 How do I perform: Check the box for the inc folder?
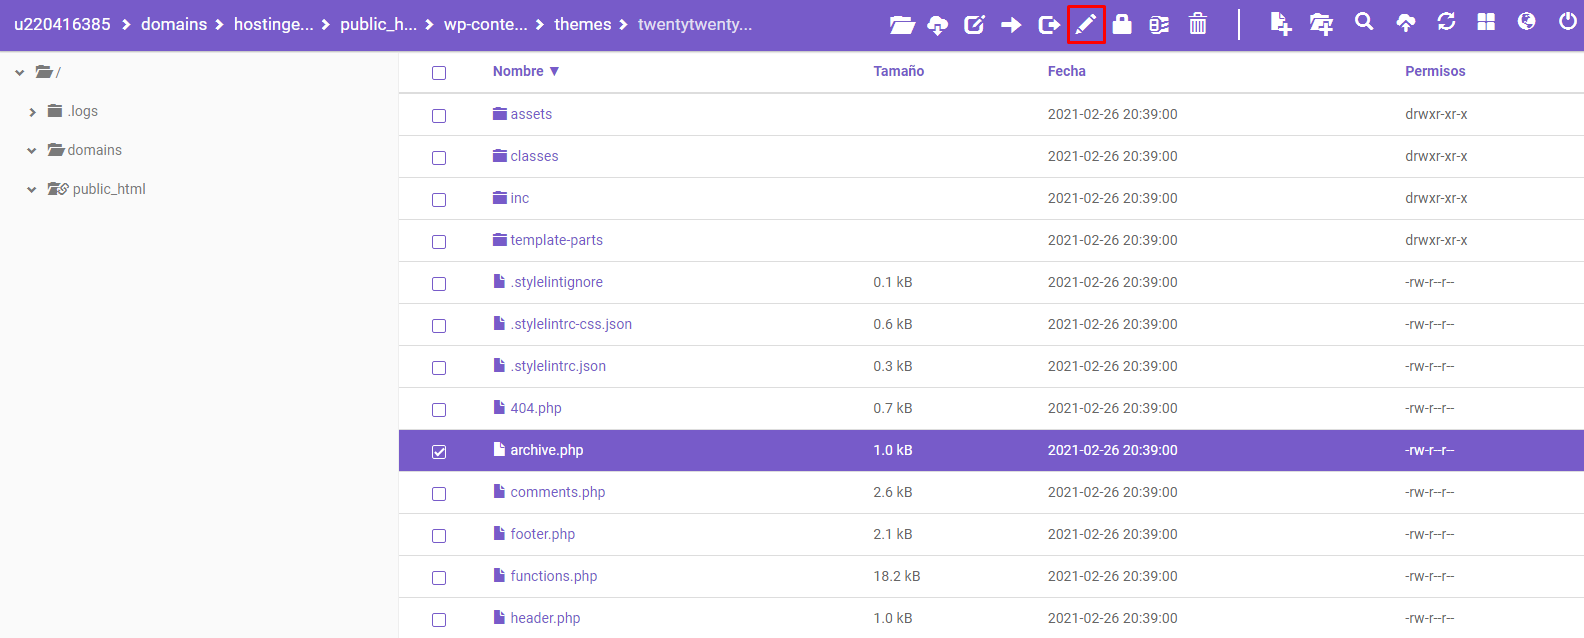[x=439, y=200]
